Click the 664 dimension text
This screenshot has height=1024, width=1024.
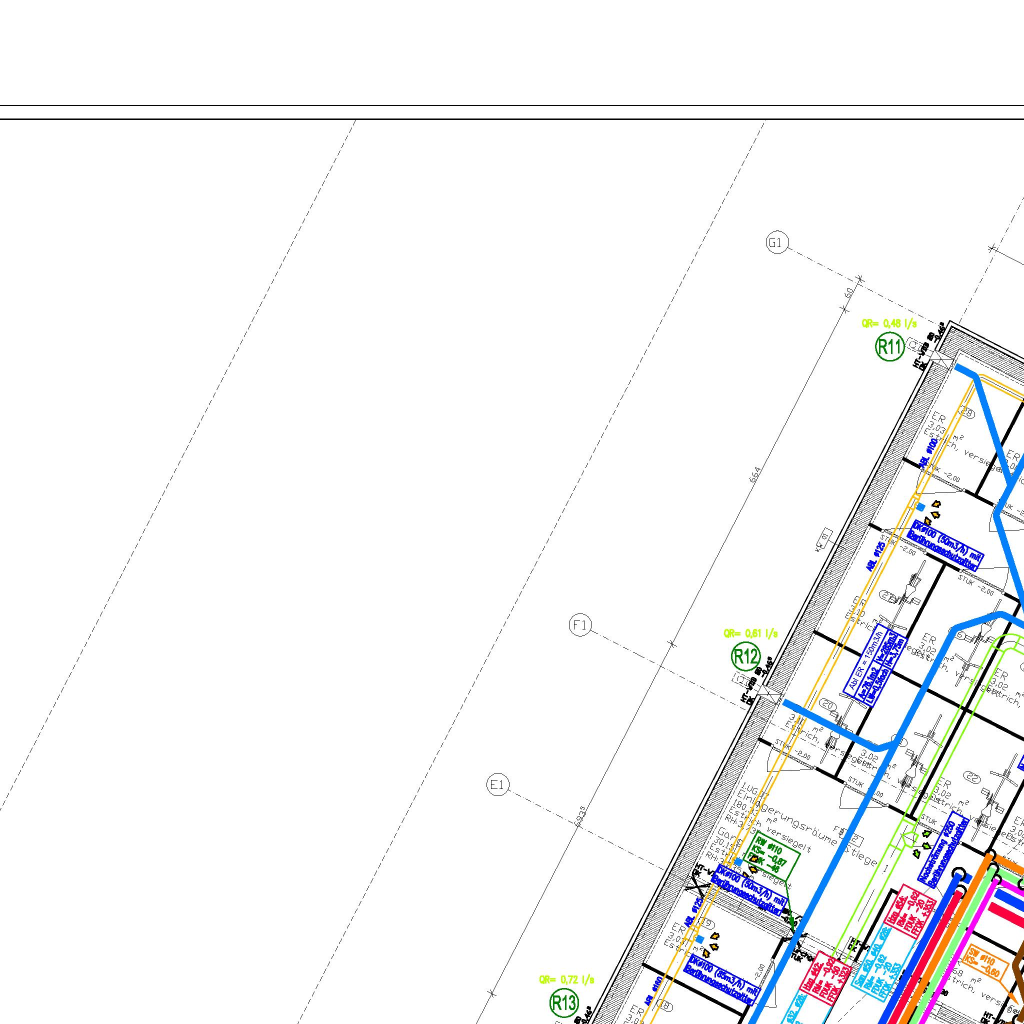[755, 478]
